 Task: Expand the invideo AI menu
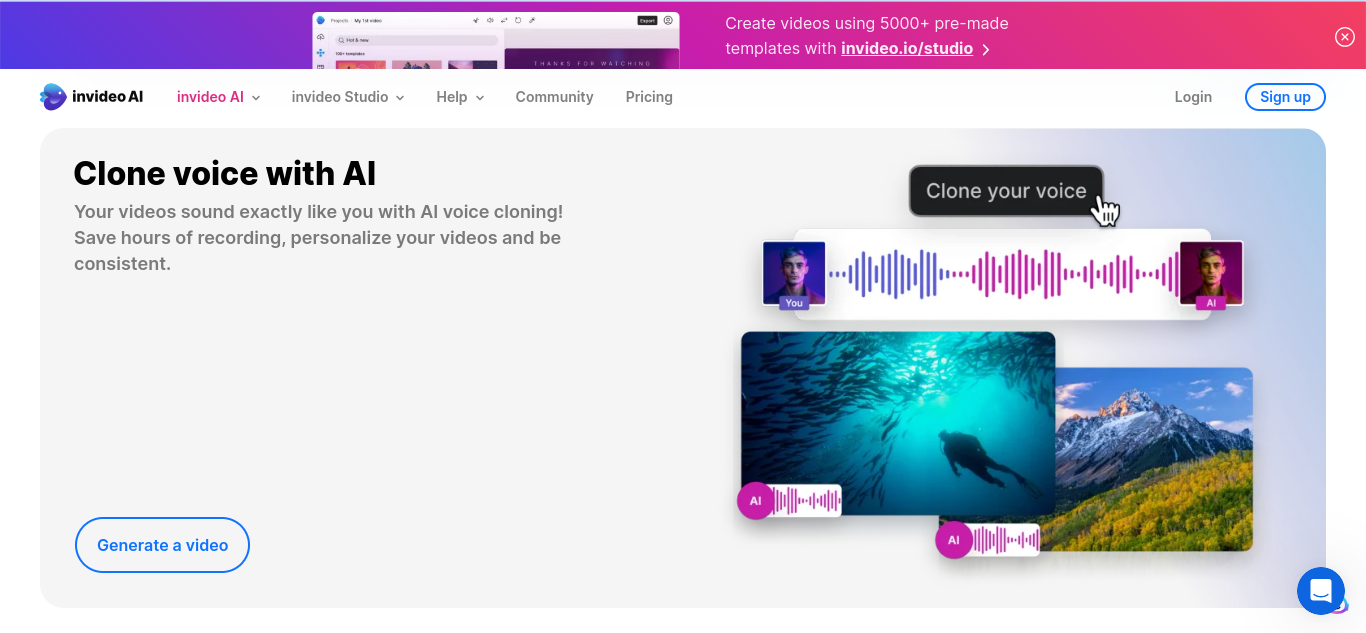(218, 97)
